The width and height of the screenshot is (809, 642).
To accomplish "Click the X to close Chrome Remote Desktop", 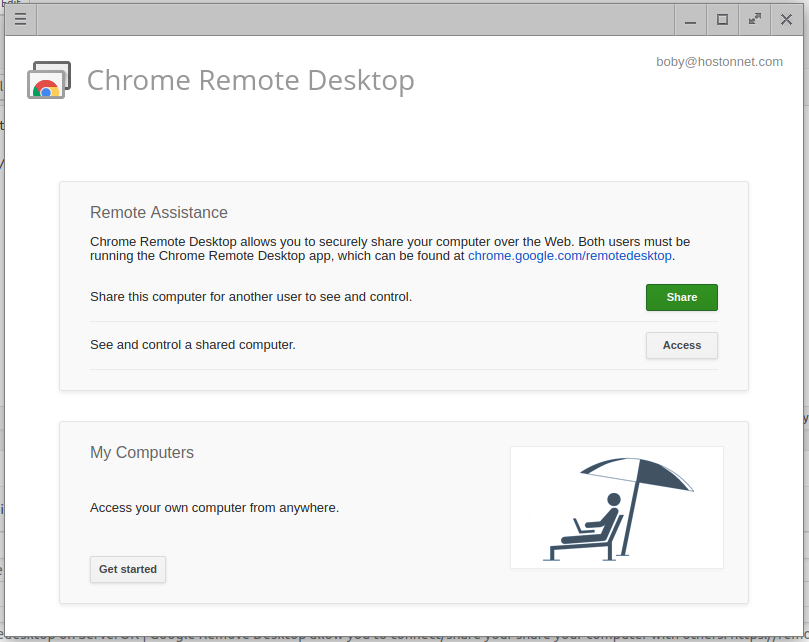I will [786, 19].
